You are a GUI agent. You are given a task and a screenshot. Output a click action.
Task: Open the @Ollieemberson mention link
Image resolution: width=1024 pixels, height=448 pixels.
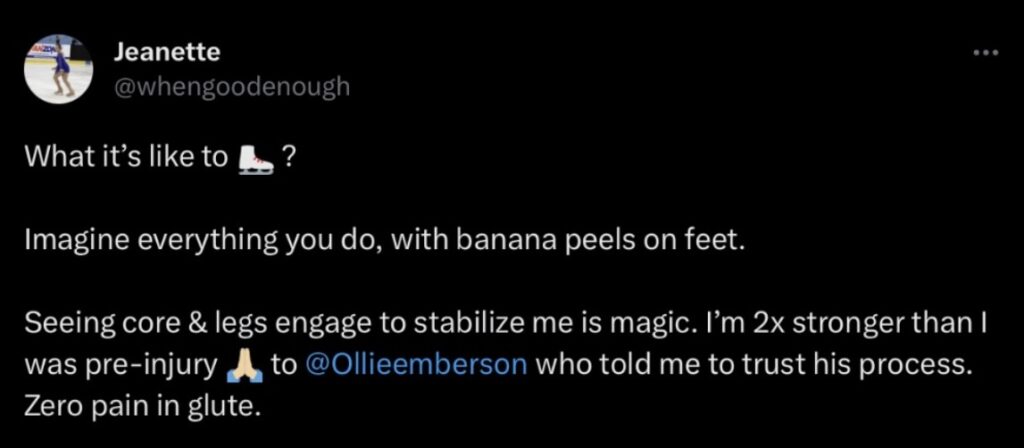tap(413, 363)
